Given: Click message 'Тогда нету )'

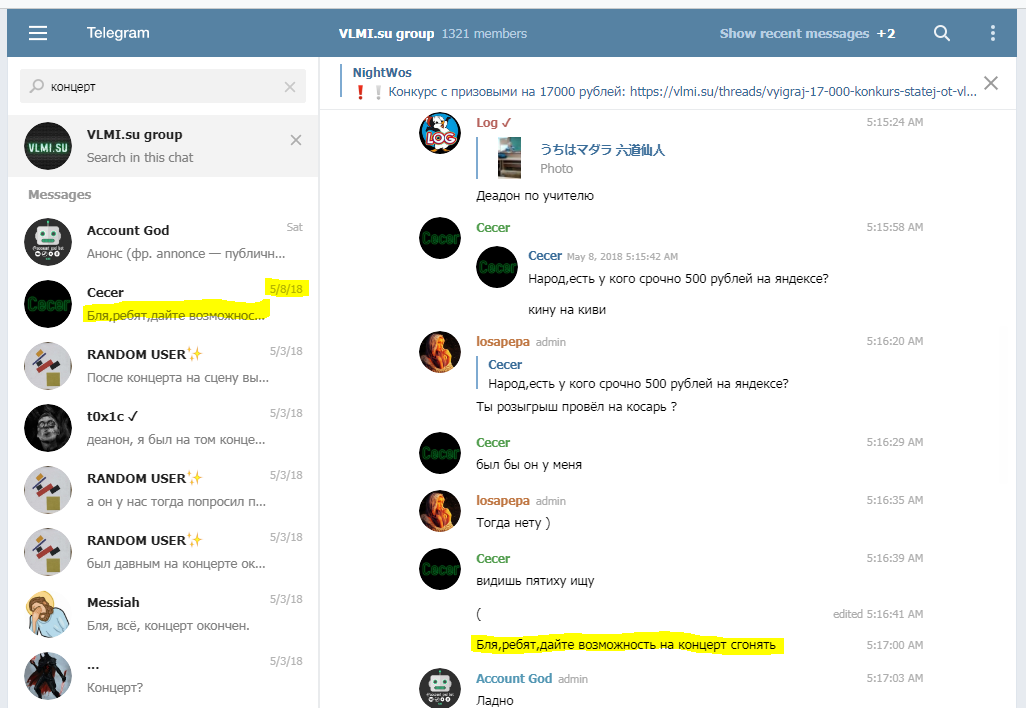Looking at the screenshot, I should pyautogui.click(x=513, y=523).
